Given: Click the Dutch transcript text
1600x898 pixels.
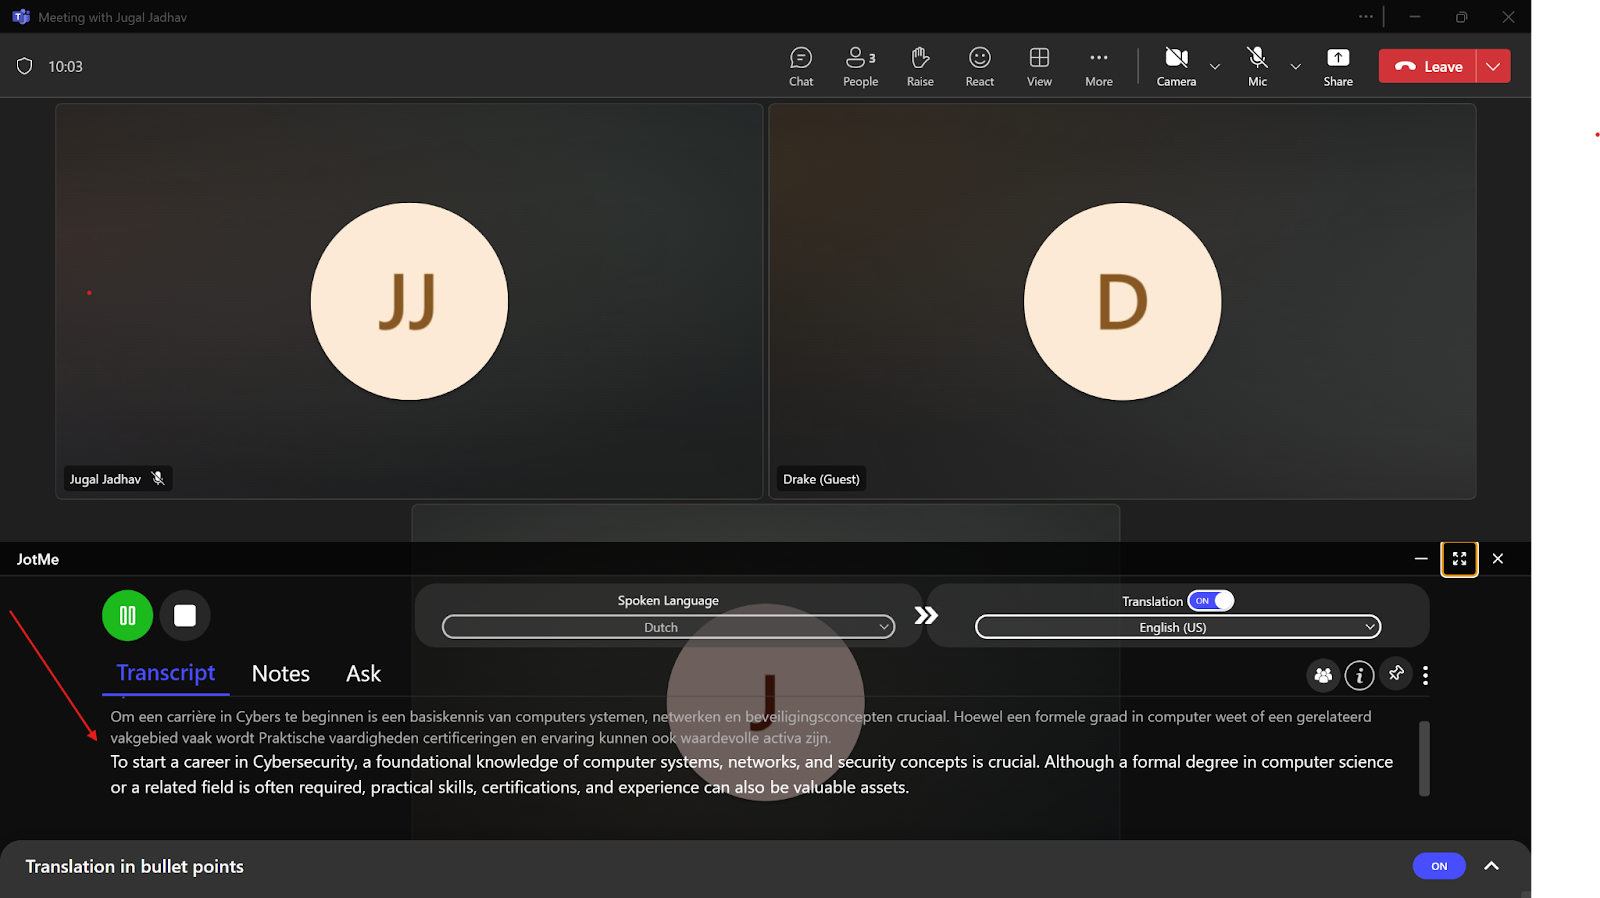Looking at the screenshot, I should pos(740,727).
